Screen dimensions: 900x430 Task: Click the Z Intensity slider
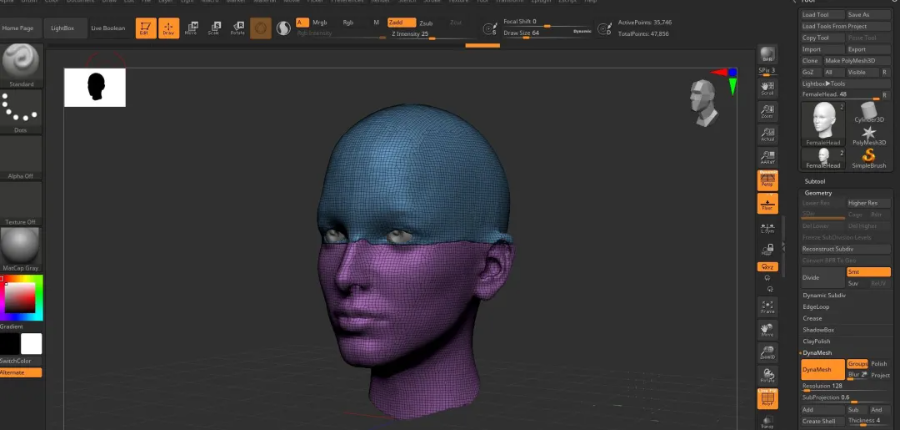coord(432,34)
